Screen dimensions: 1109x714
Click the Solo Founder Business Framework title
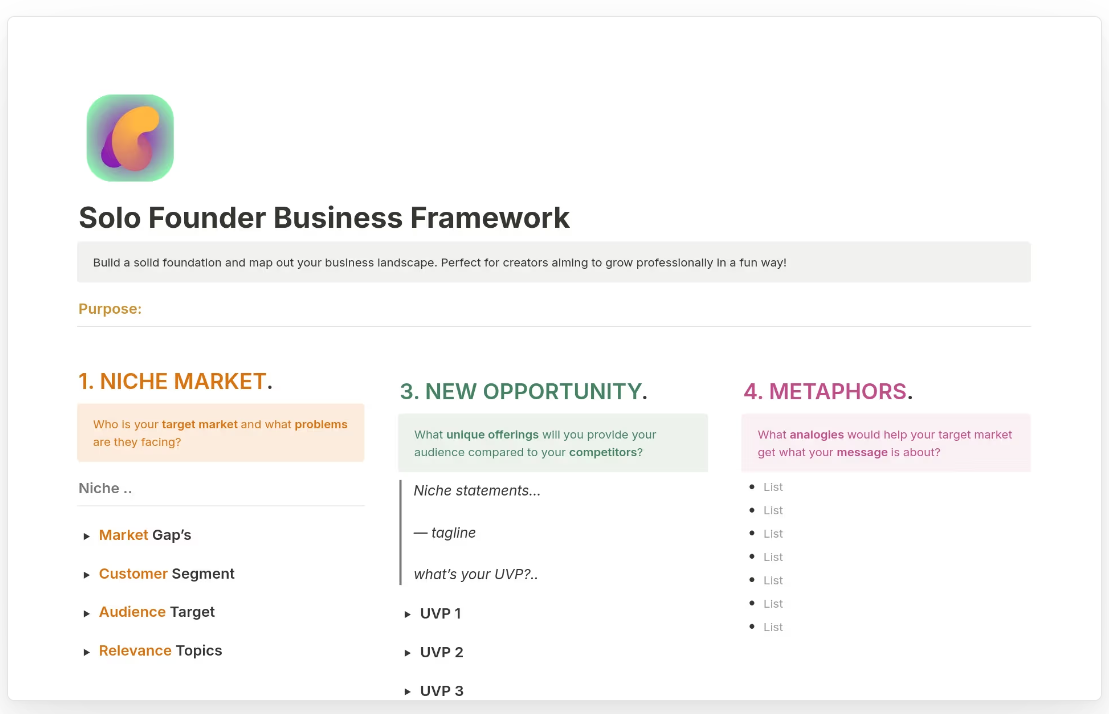click(324, 218)
